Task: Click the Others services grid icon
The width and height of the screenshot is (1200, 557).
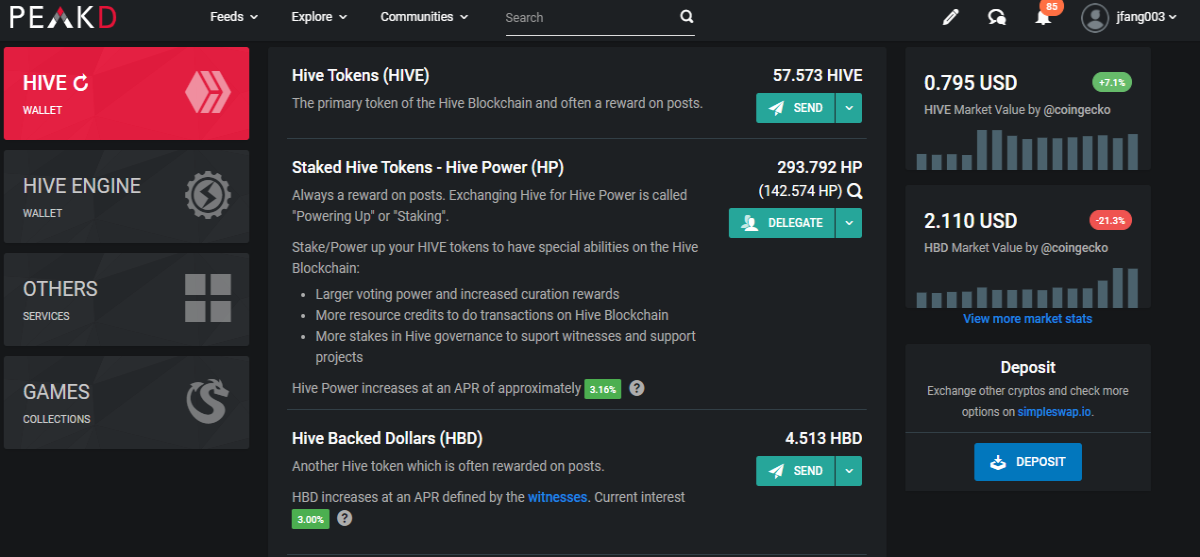Action: click(x=208, y=299)
